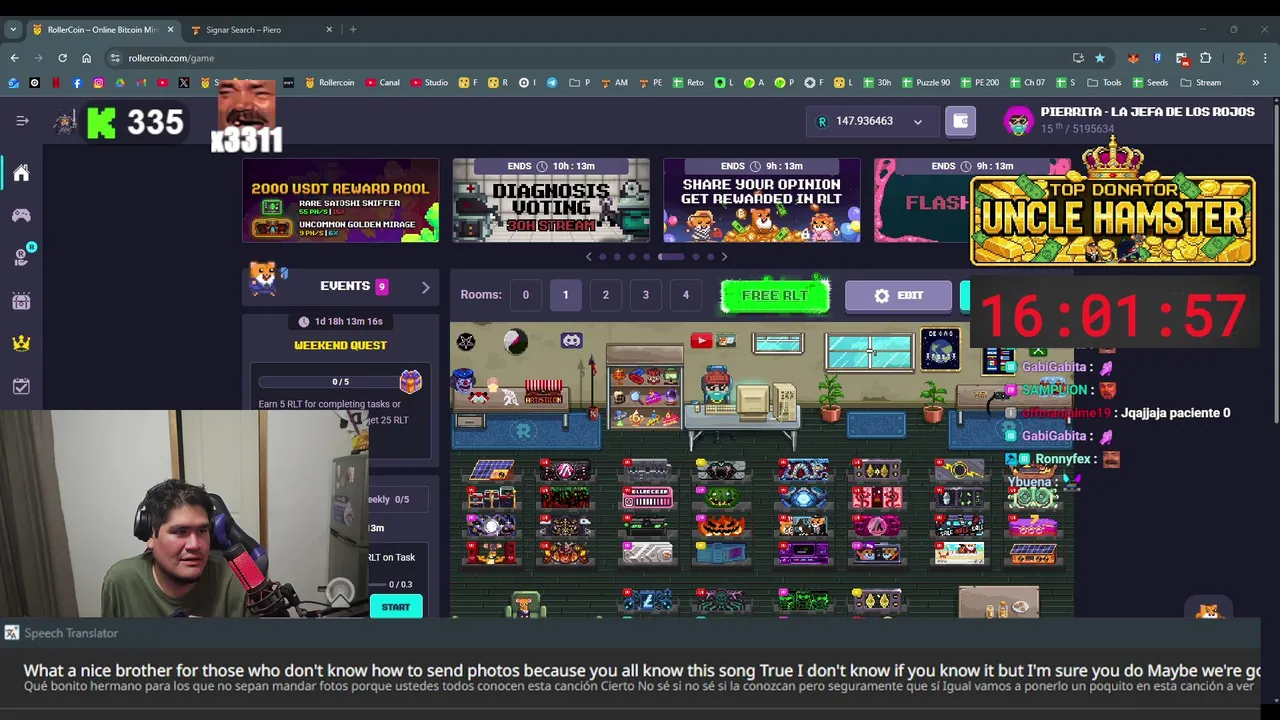The height and width of the screenshot is (720, 1280).
Task: Bookmark this page with the star icon
Action: (1100, 58)
